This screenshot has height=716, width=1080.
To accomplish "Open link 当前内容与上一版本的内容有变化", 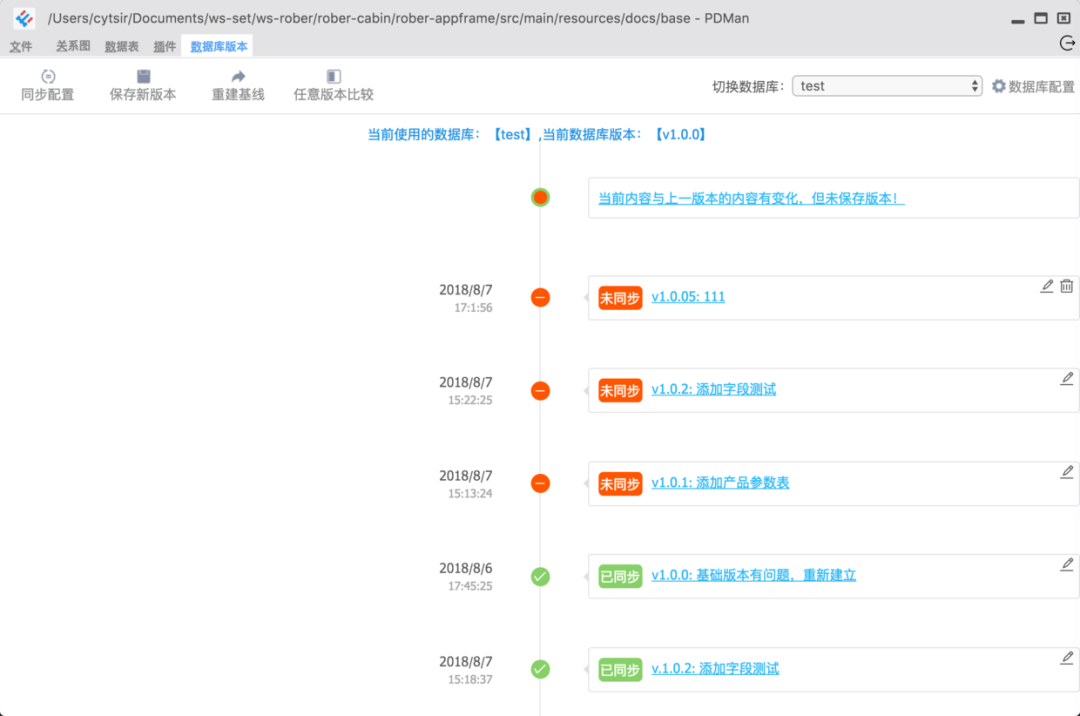I will [x=750, y=198].
